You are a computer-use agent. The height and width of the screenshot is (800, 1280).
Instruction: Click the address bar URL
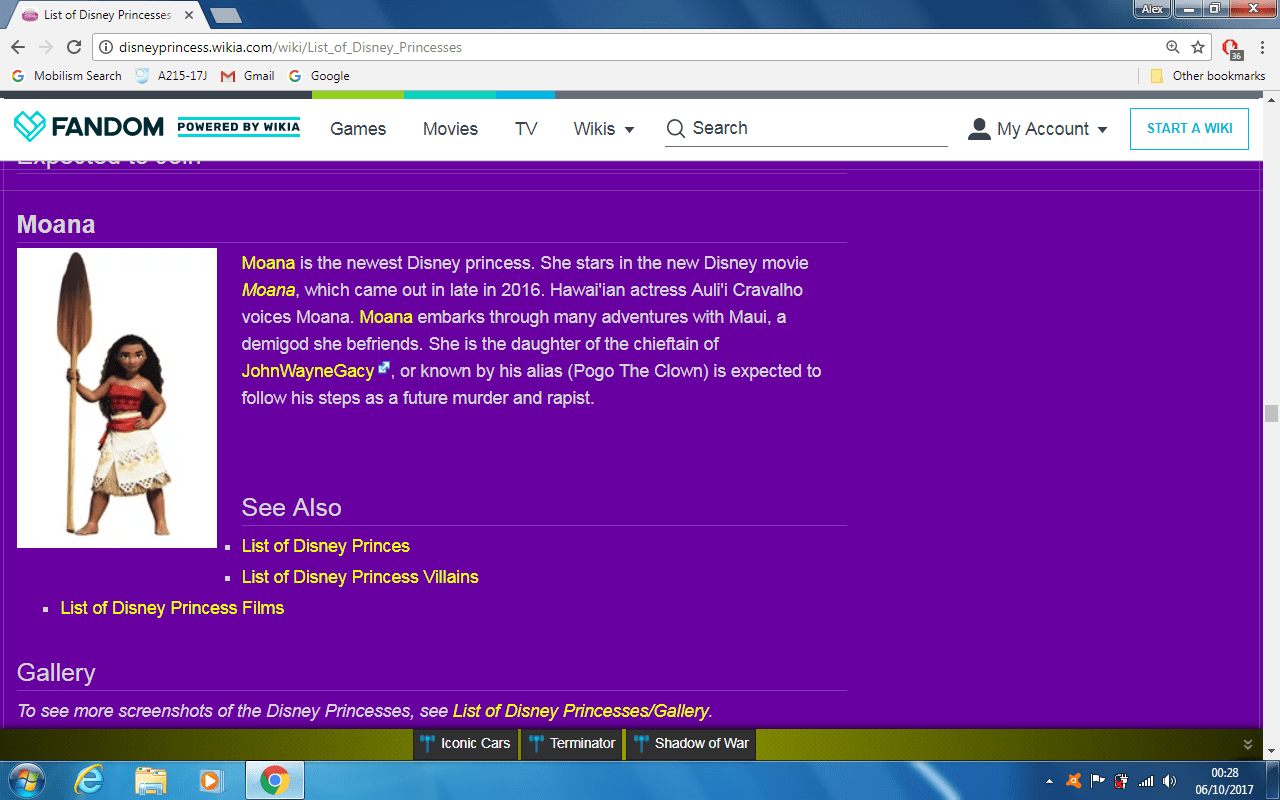click(290, 47)
